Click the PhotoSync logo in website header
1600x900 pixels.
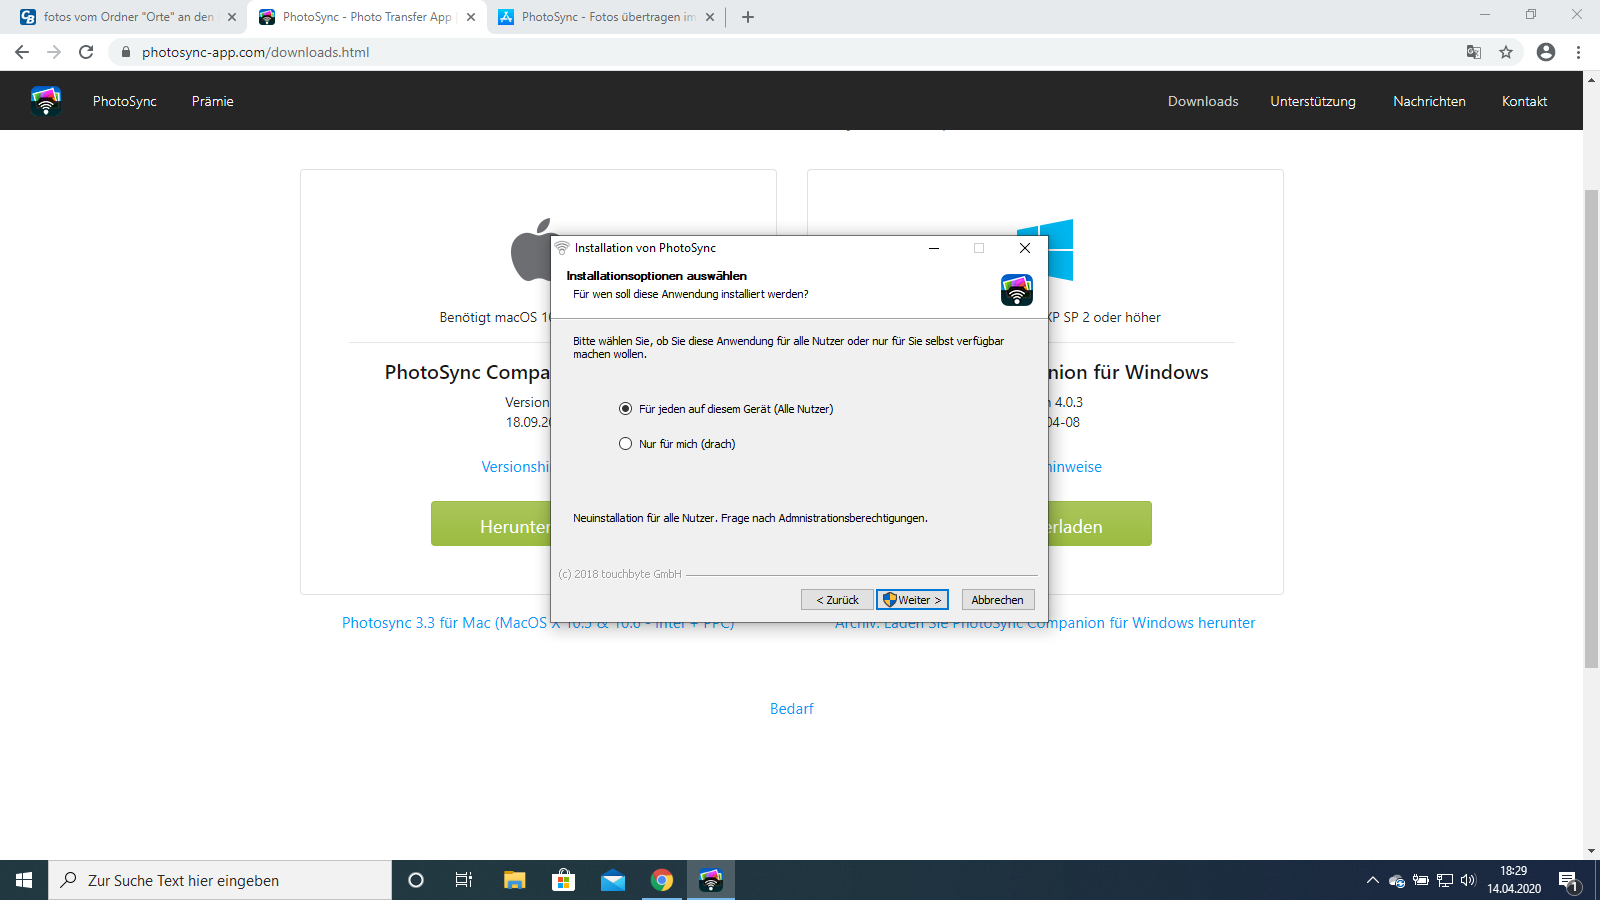tap(46, 101)
